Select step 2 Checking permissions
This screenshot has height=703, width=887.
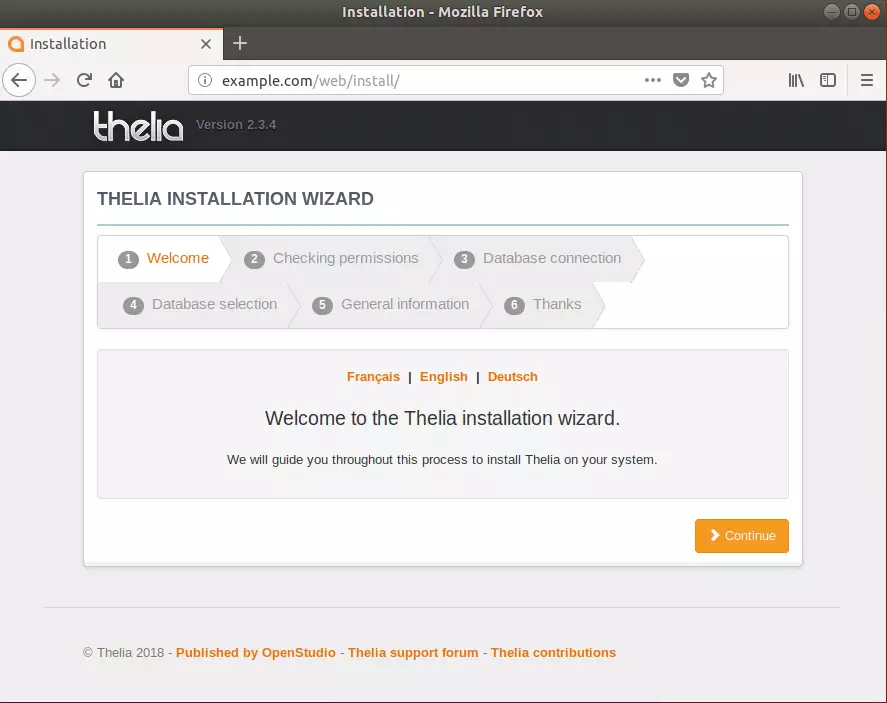pyautogui.click(x=331, y=258)
